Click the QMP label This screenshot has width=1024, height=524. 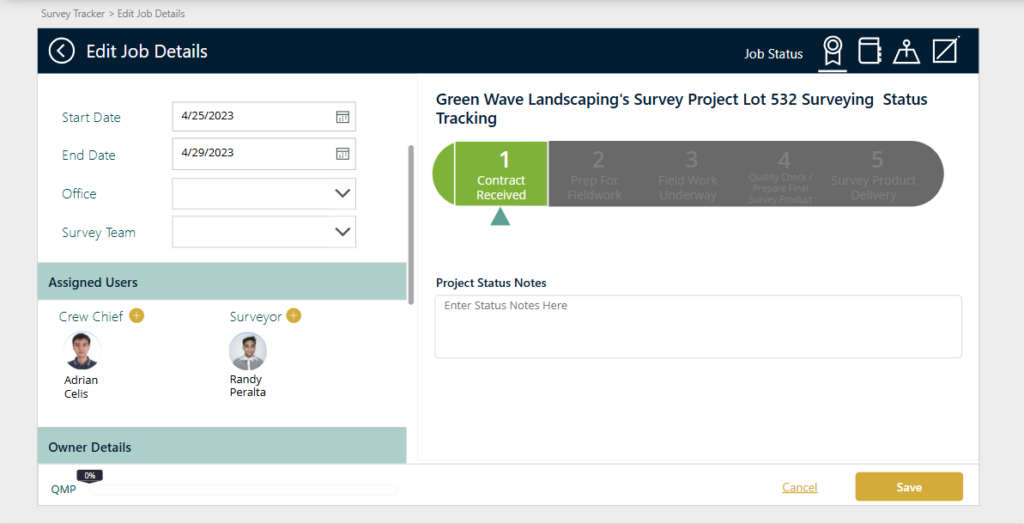(63, 489)
